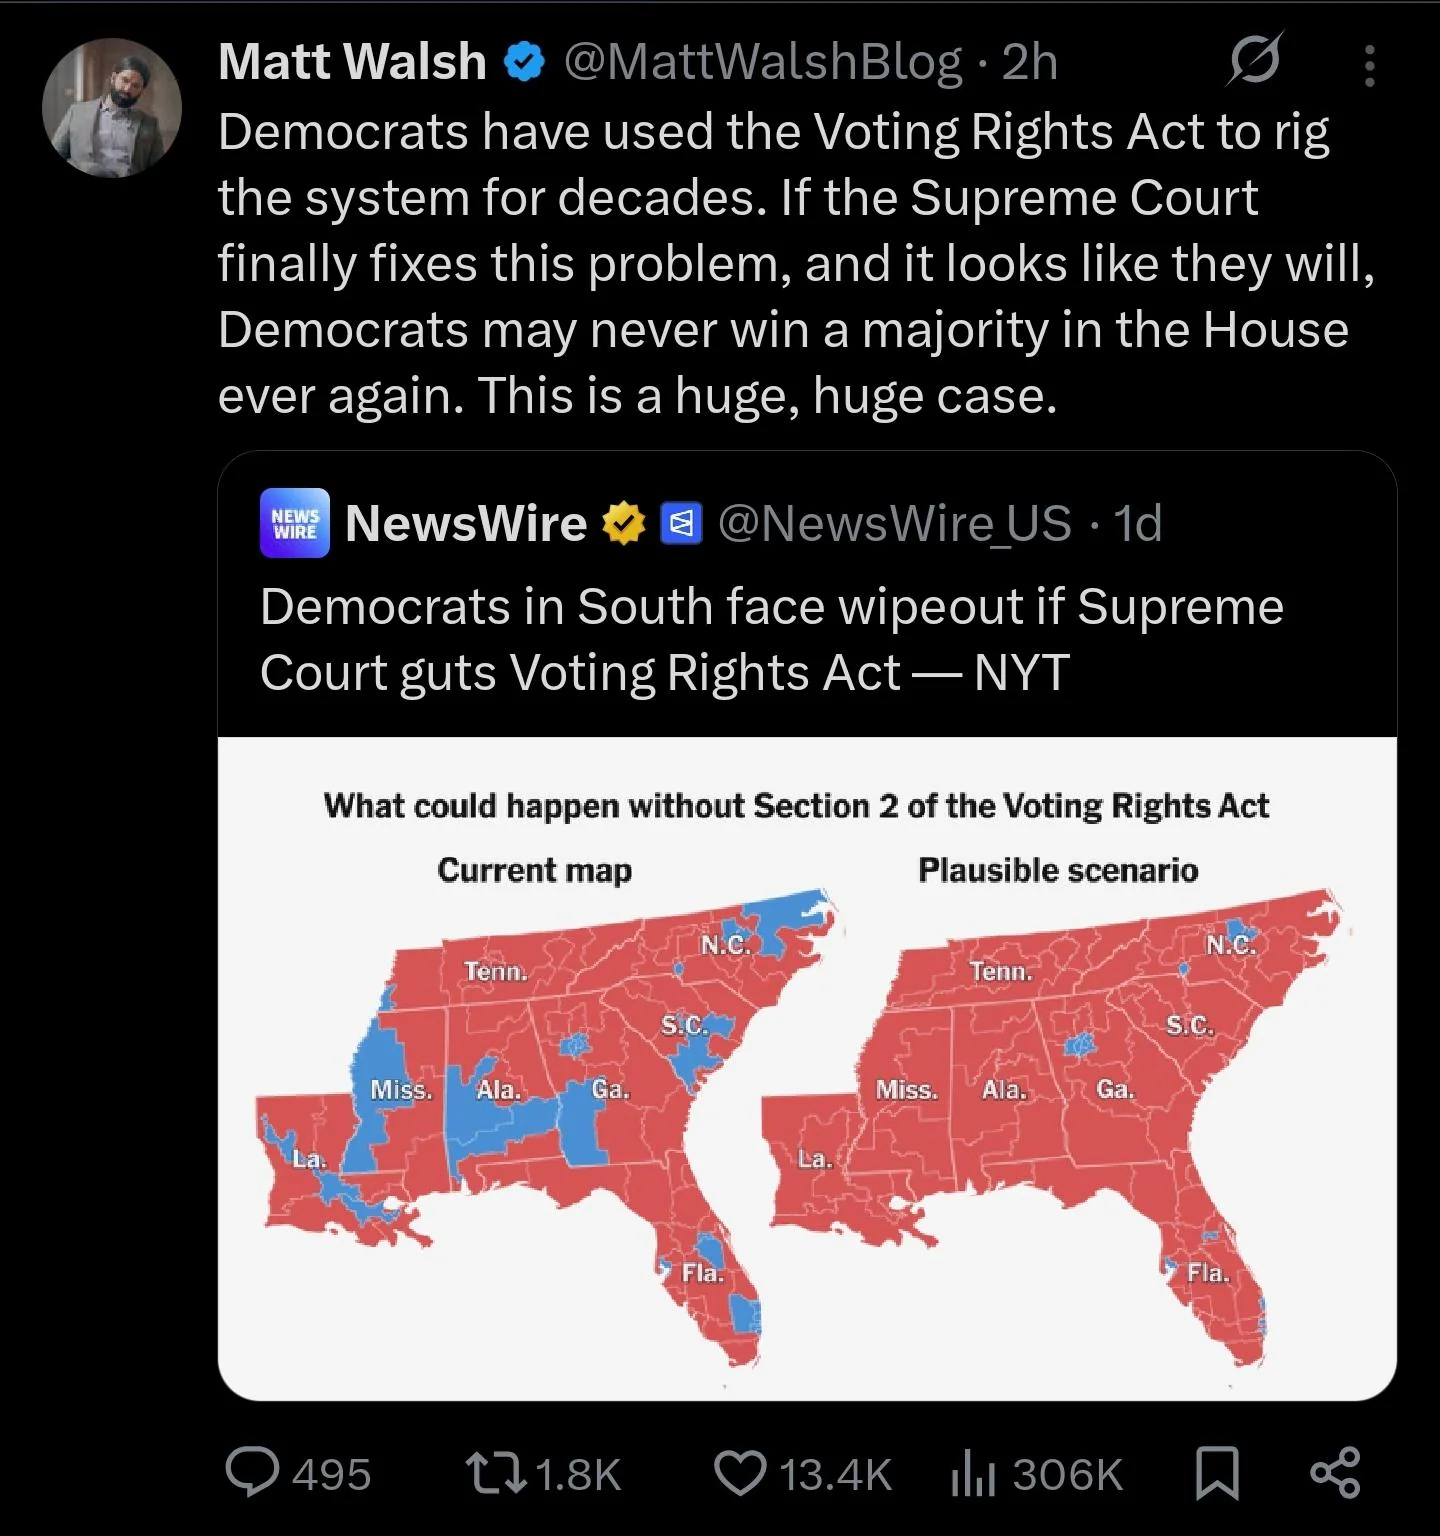The image size is (1440, 1536).
Task: Click the Matt Walsh display name
Action: coord(352,62)
